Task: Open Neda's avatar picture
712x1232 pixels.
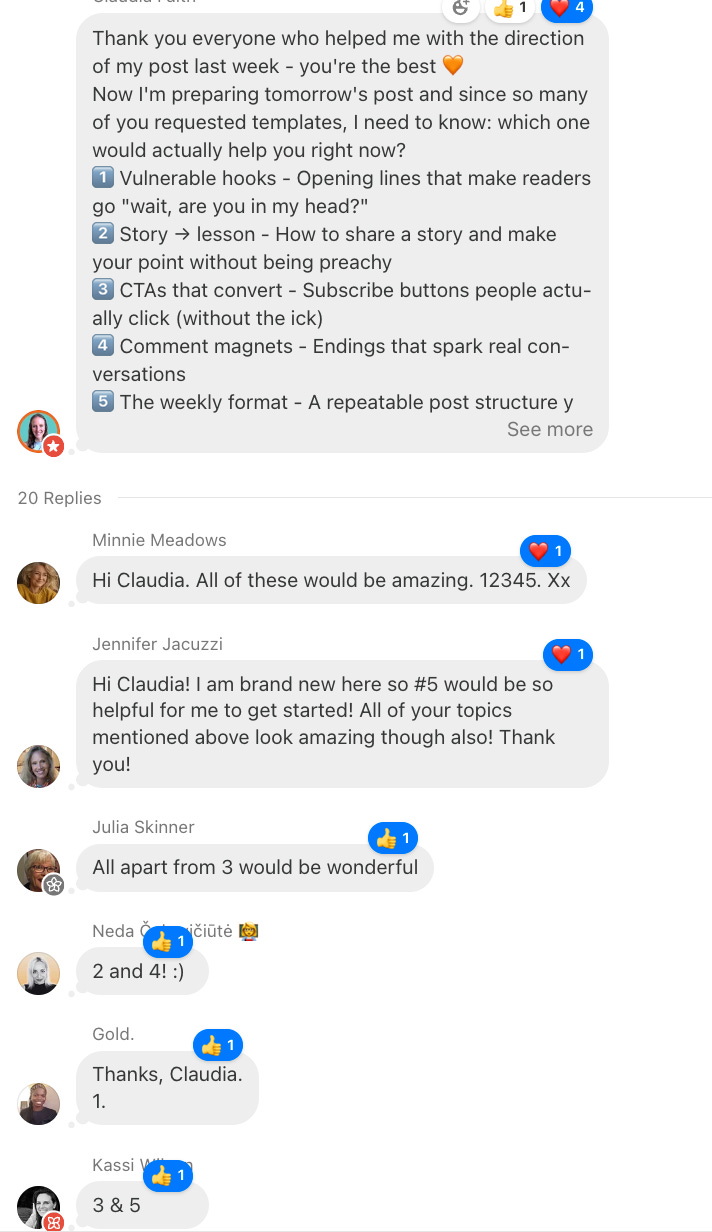Action: click(x=38, y=973)
